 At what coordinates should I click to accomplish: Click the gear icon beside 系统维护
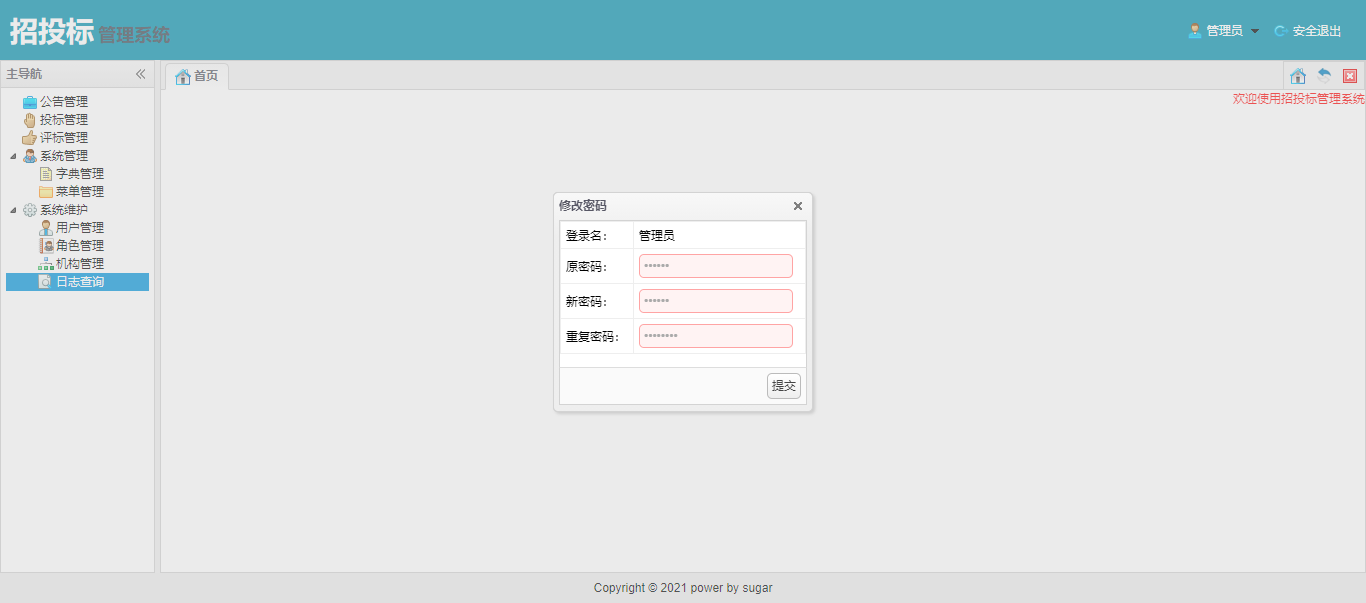click(30, 210)
